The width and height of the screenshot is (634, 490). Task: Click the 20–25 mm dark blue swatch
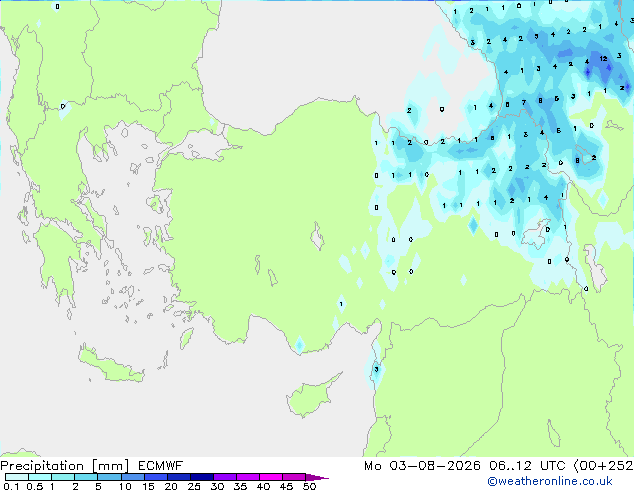pyautogui.click(x=179, y=477)
